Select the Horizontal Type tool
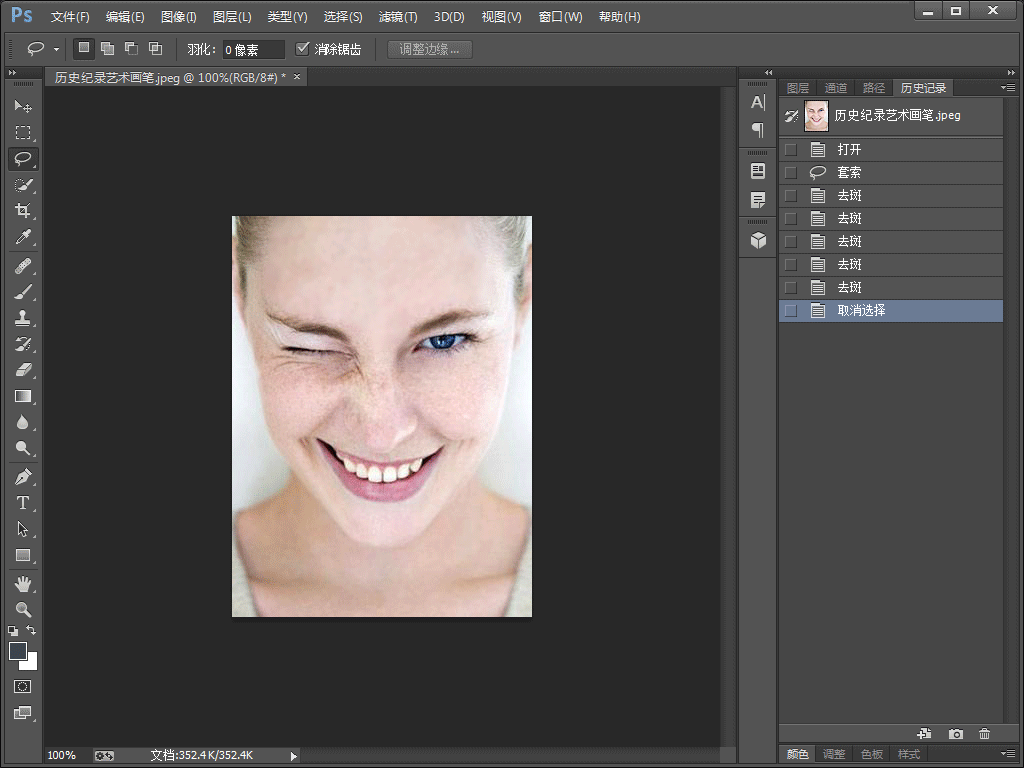Image resolution: width=1024 pixels, height=768 pixels. pos(23,503)
